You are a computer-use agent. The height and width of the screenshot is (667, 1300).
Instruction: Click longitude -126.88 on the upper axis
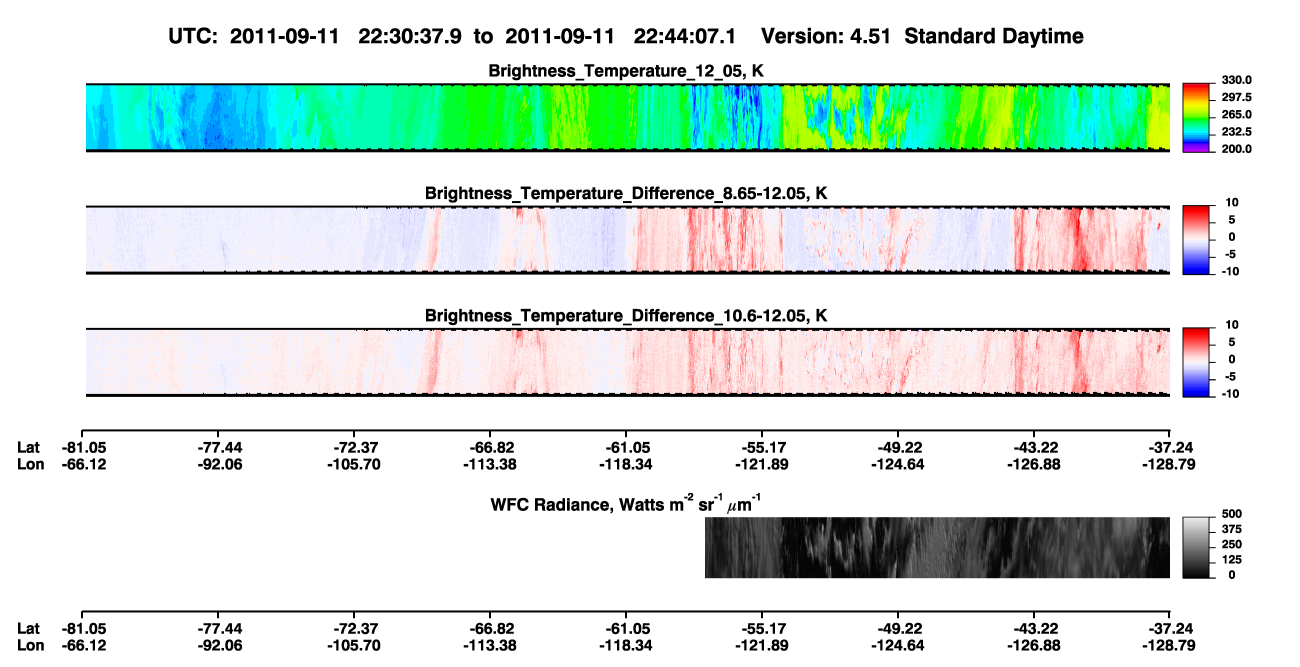(x=1035, y=463)
